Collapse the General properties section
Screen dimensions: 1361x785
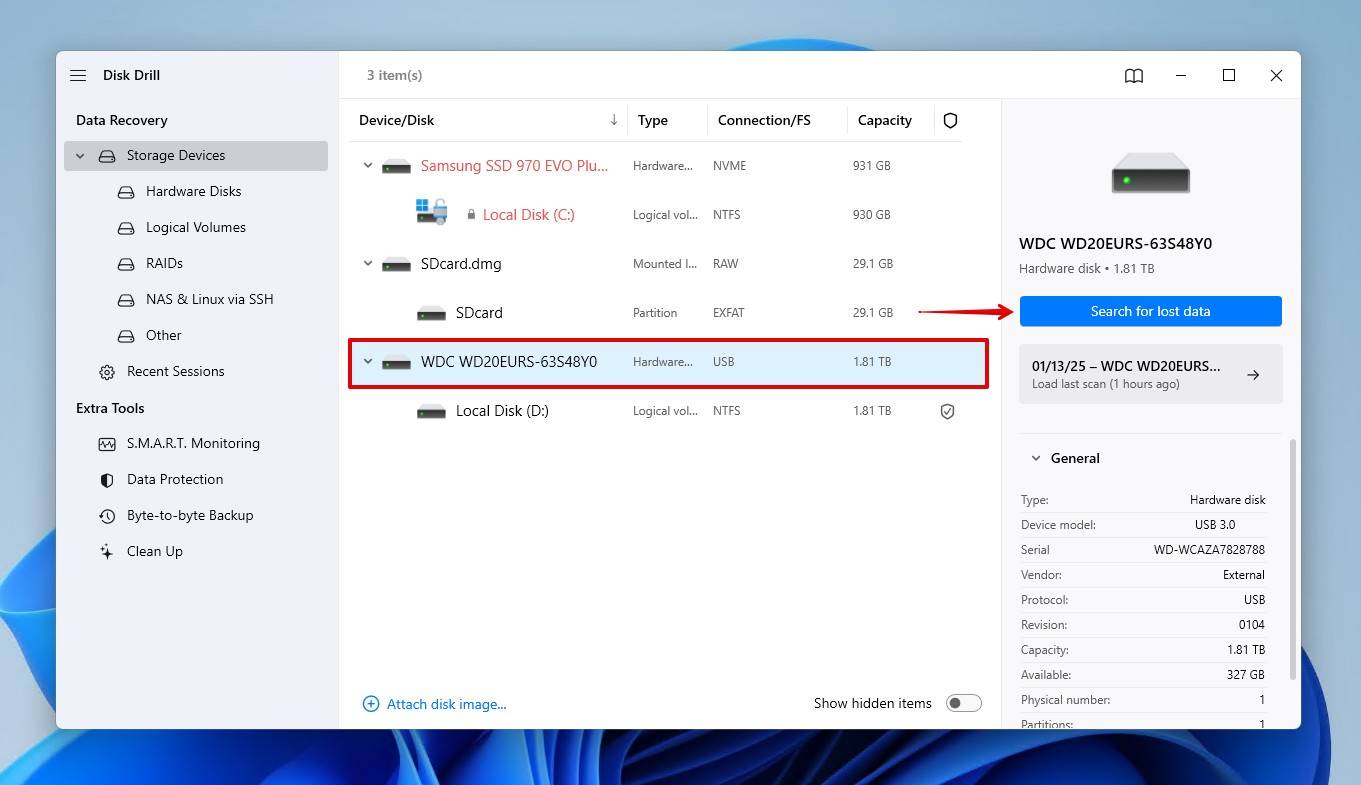[1036, 459]
